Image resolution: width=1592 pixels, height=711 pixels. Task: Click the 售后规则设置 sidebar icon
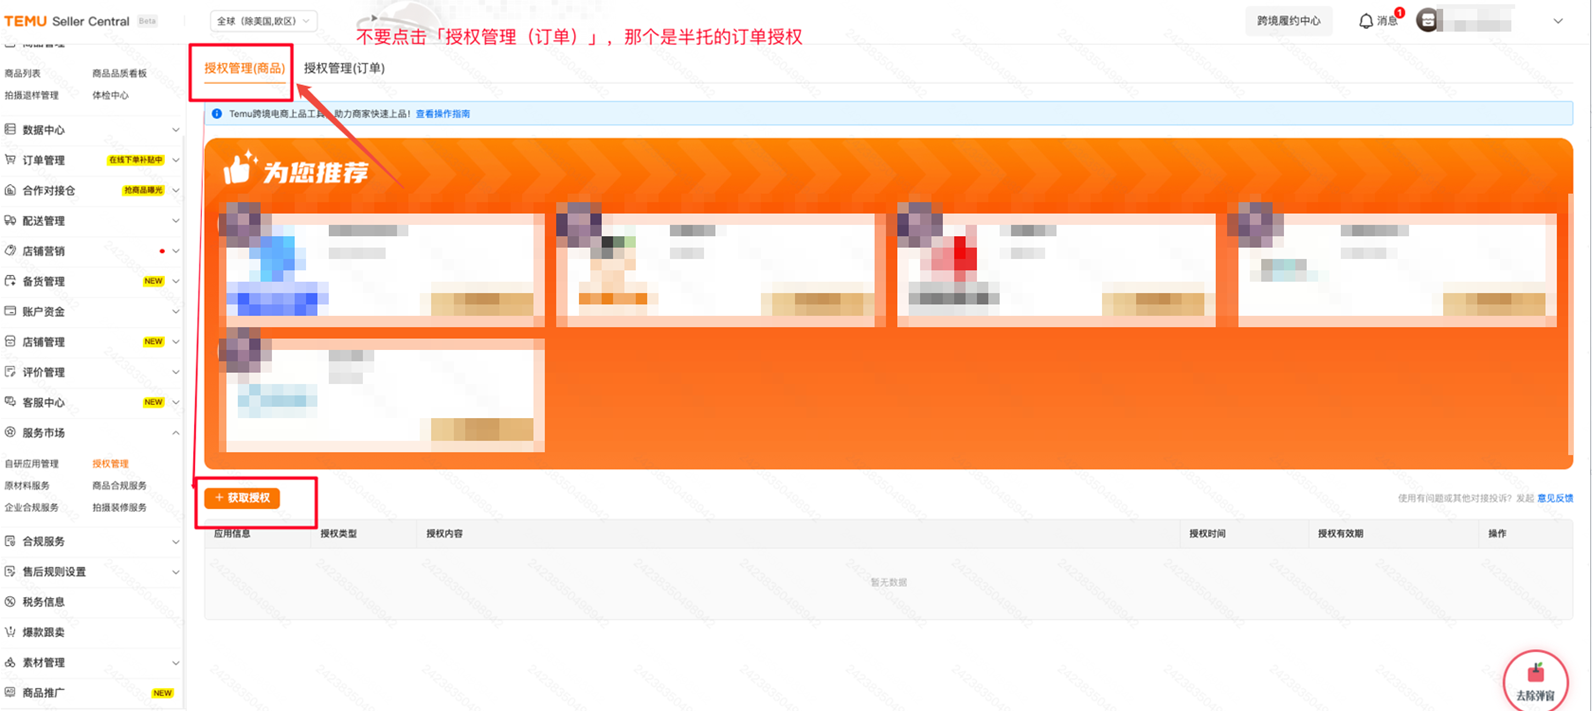(10, 572)
